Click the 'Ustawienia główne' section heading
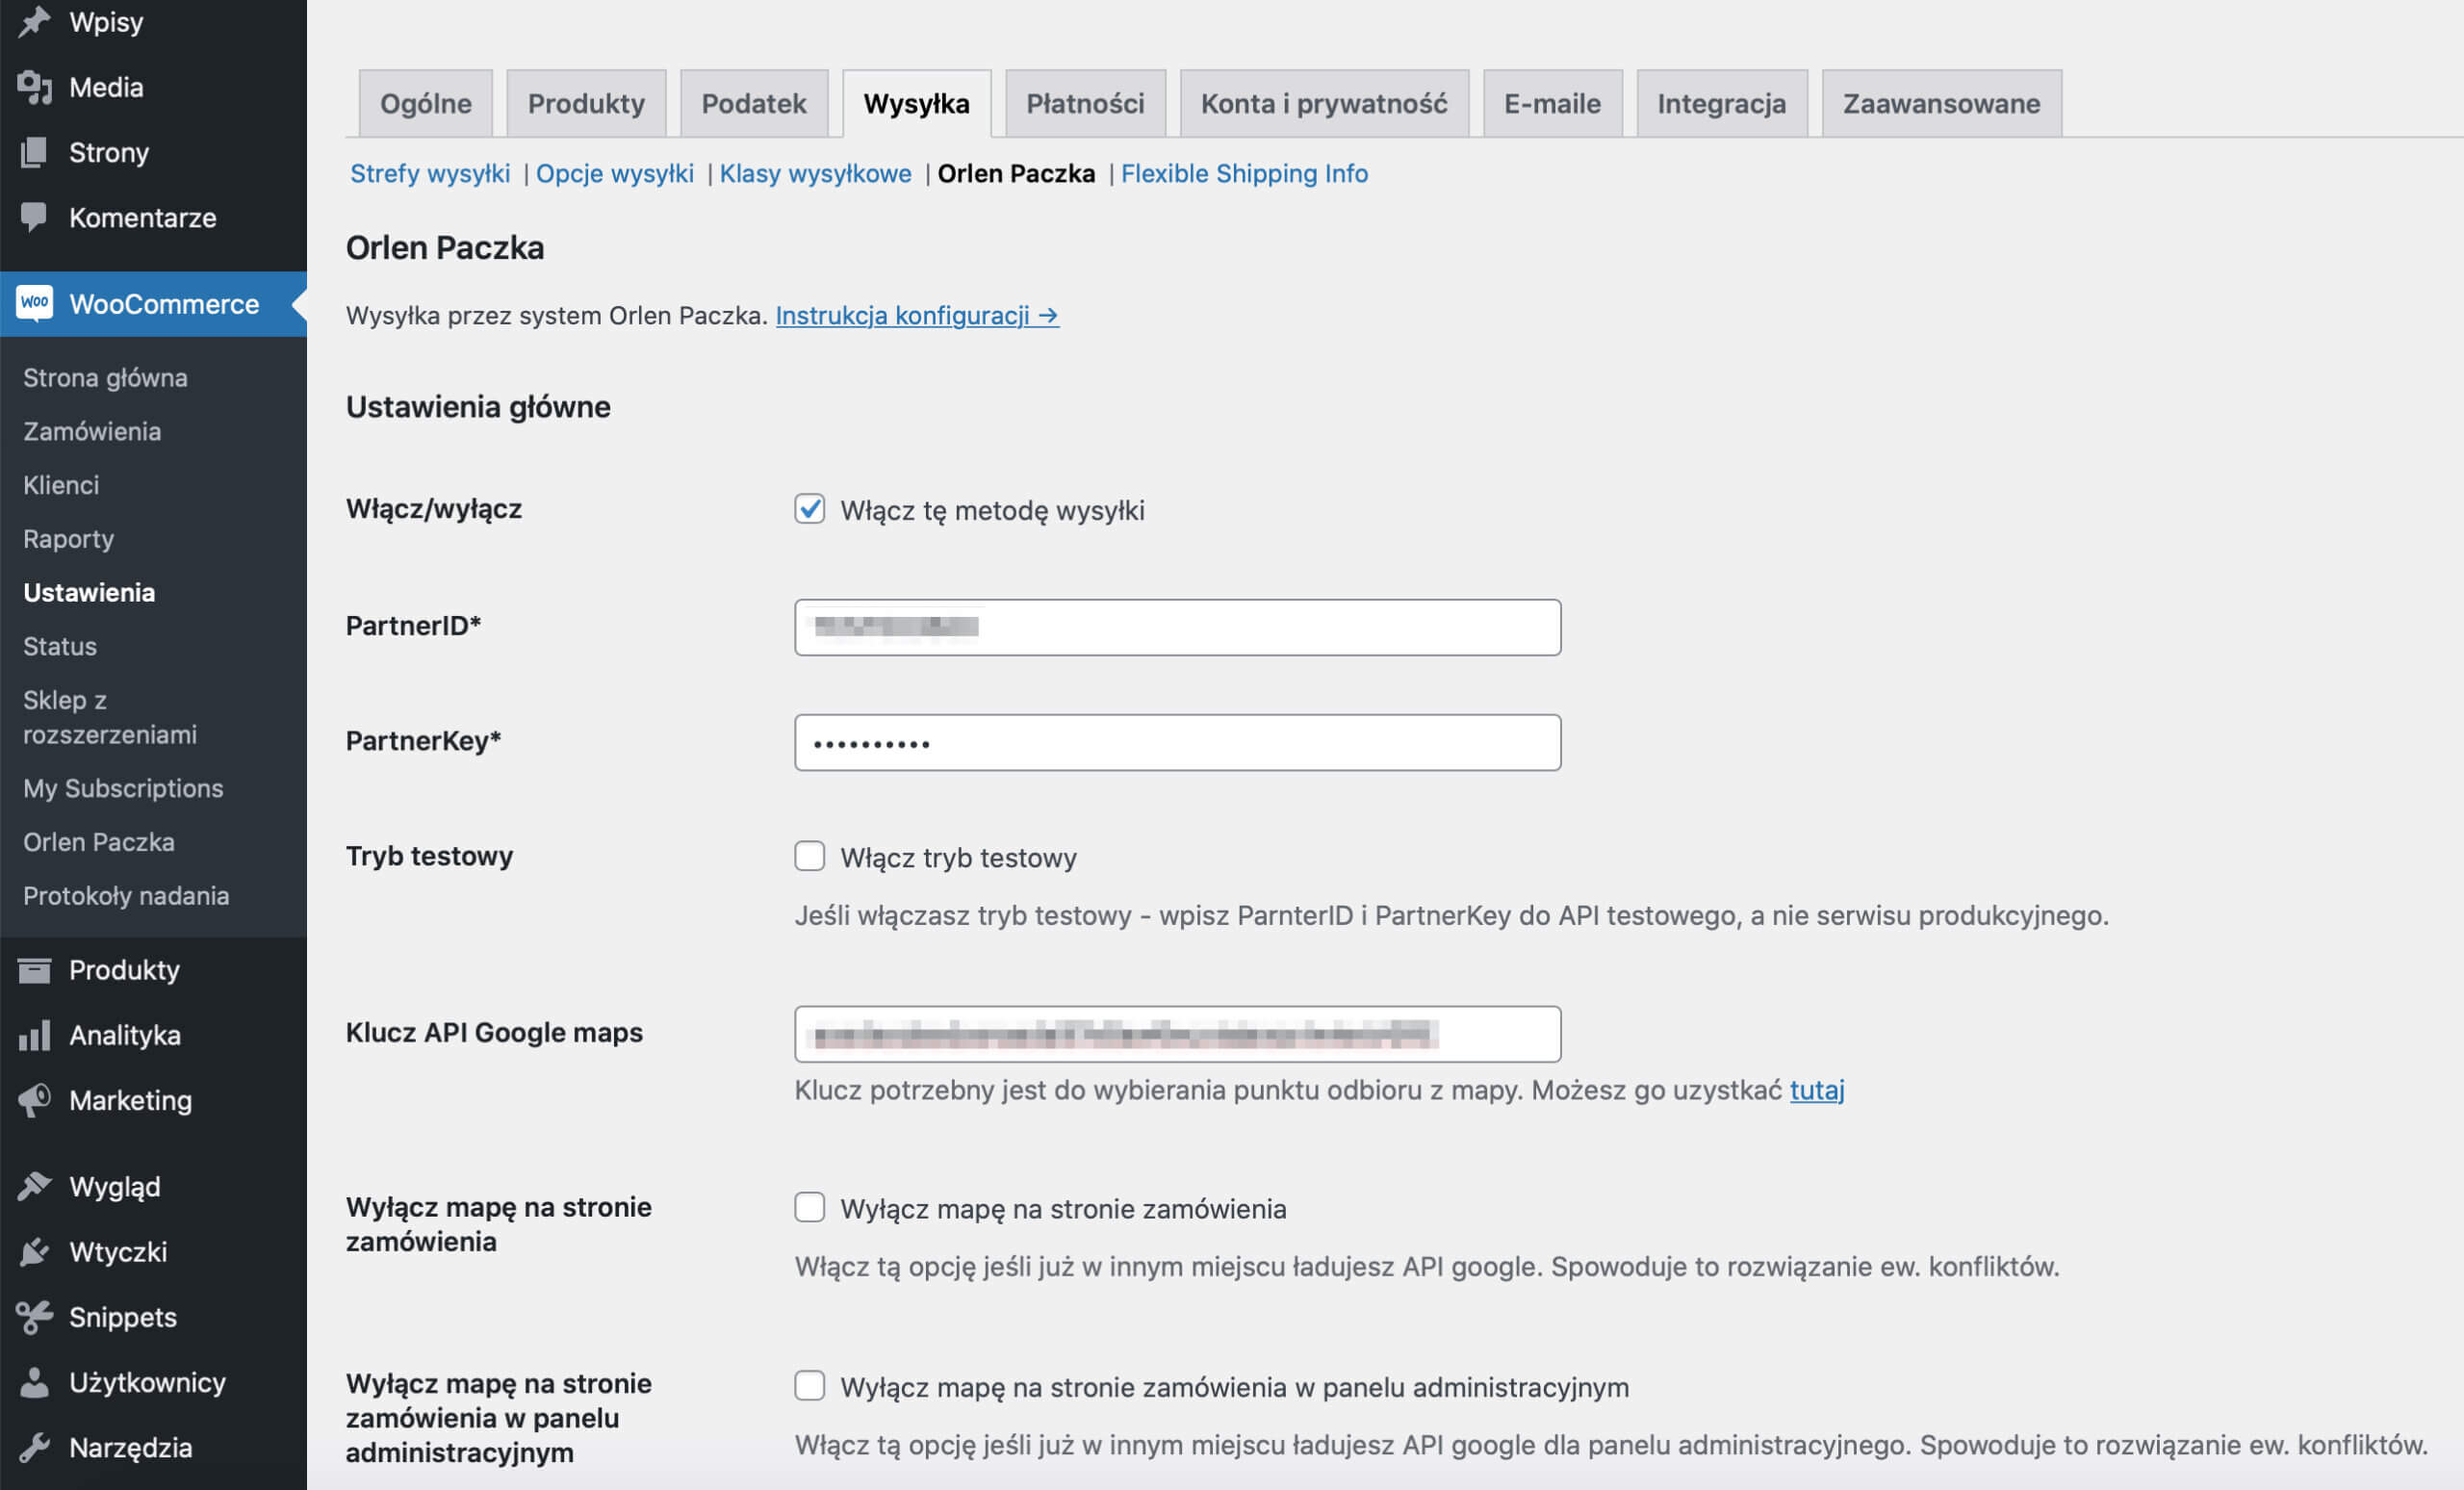This screenshot has height=1490, width=2464. tap(478, 407)
